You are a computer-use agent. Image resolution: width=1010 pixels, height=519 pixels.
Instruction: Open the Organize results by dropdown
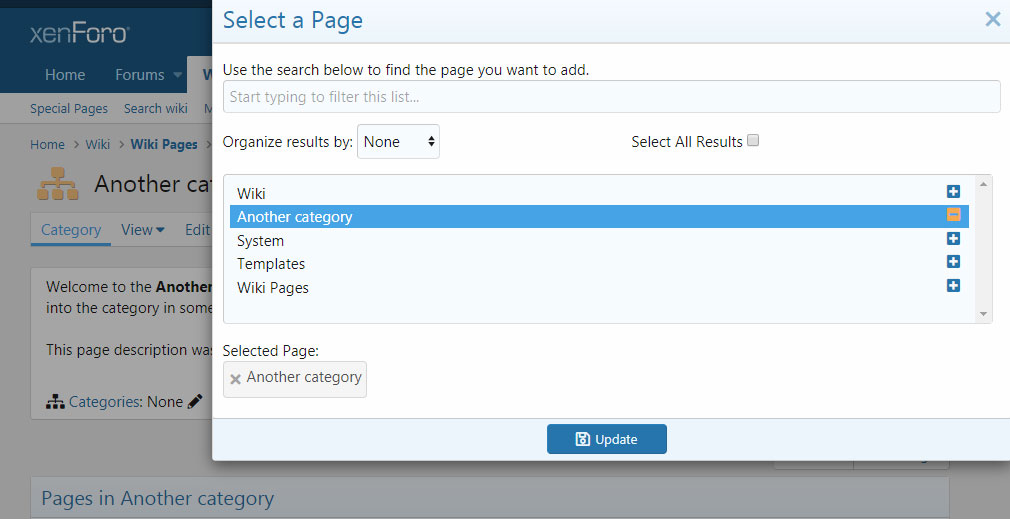tap(398, 142)
